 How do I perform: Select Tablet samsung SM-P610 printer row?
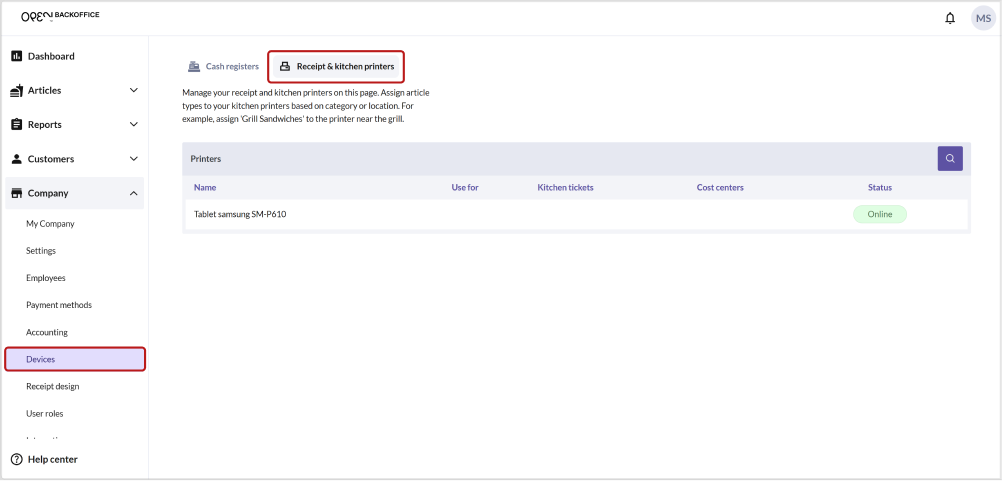[240, 214]
